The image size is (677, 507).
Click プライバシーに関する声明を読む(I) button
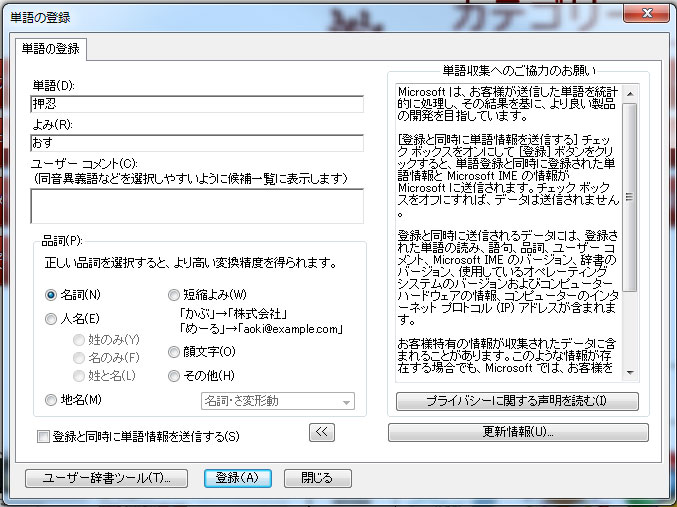[x=517, y=401]
